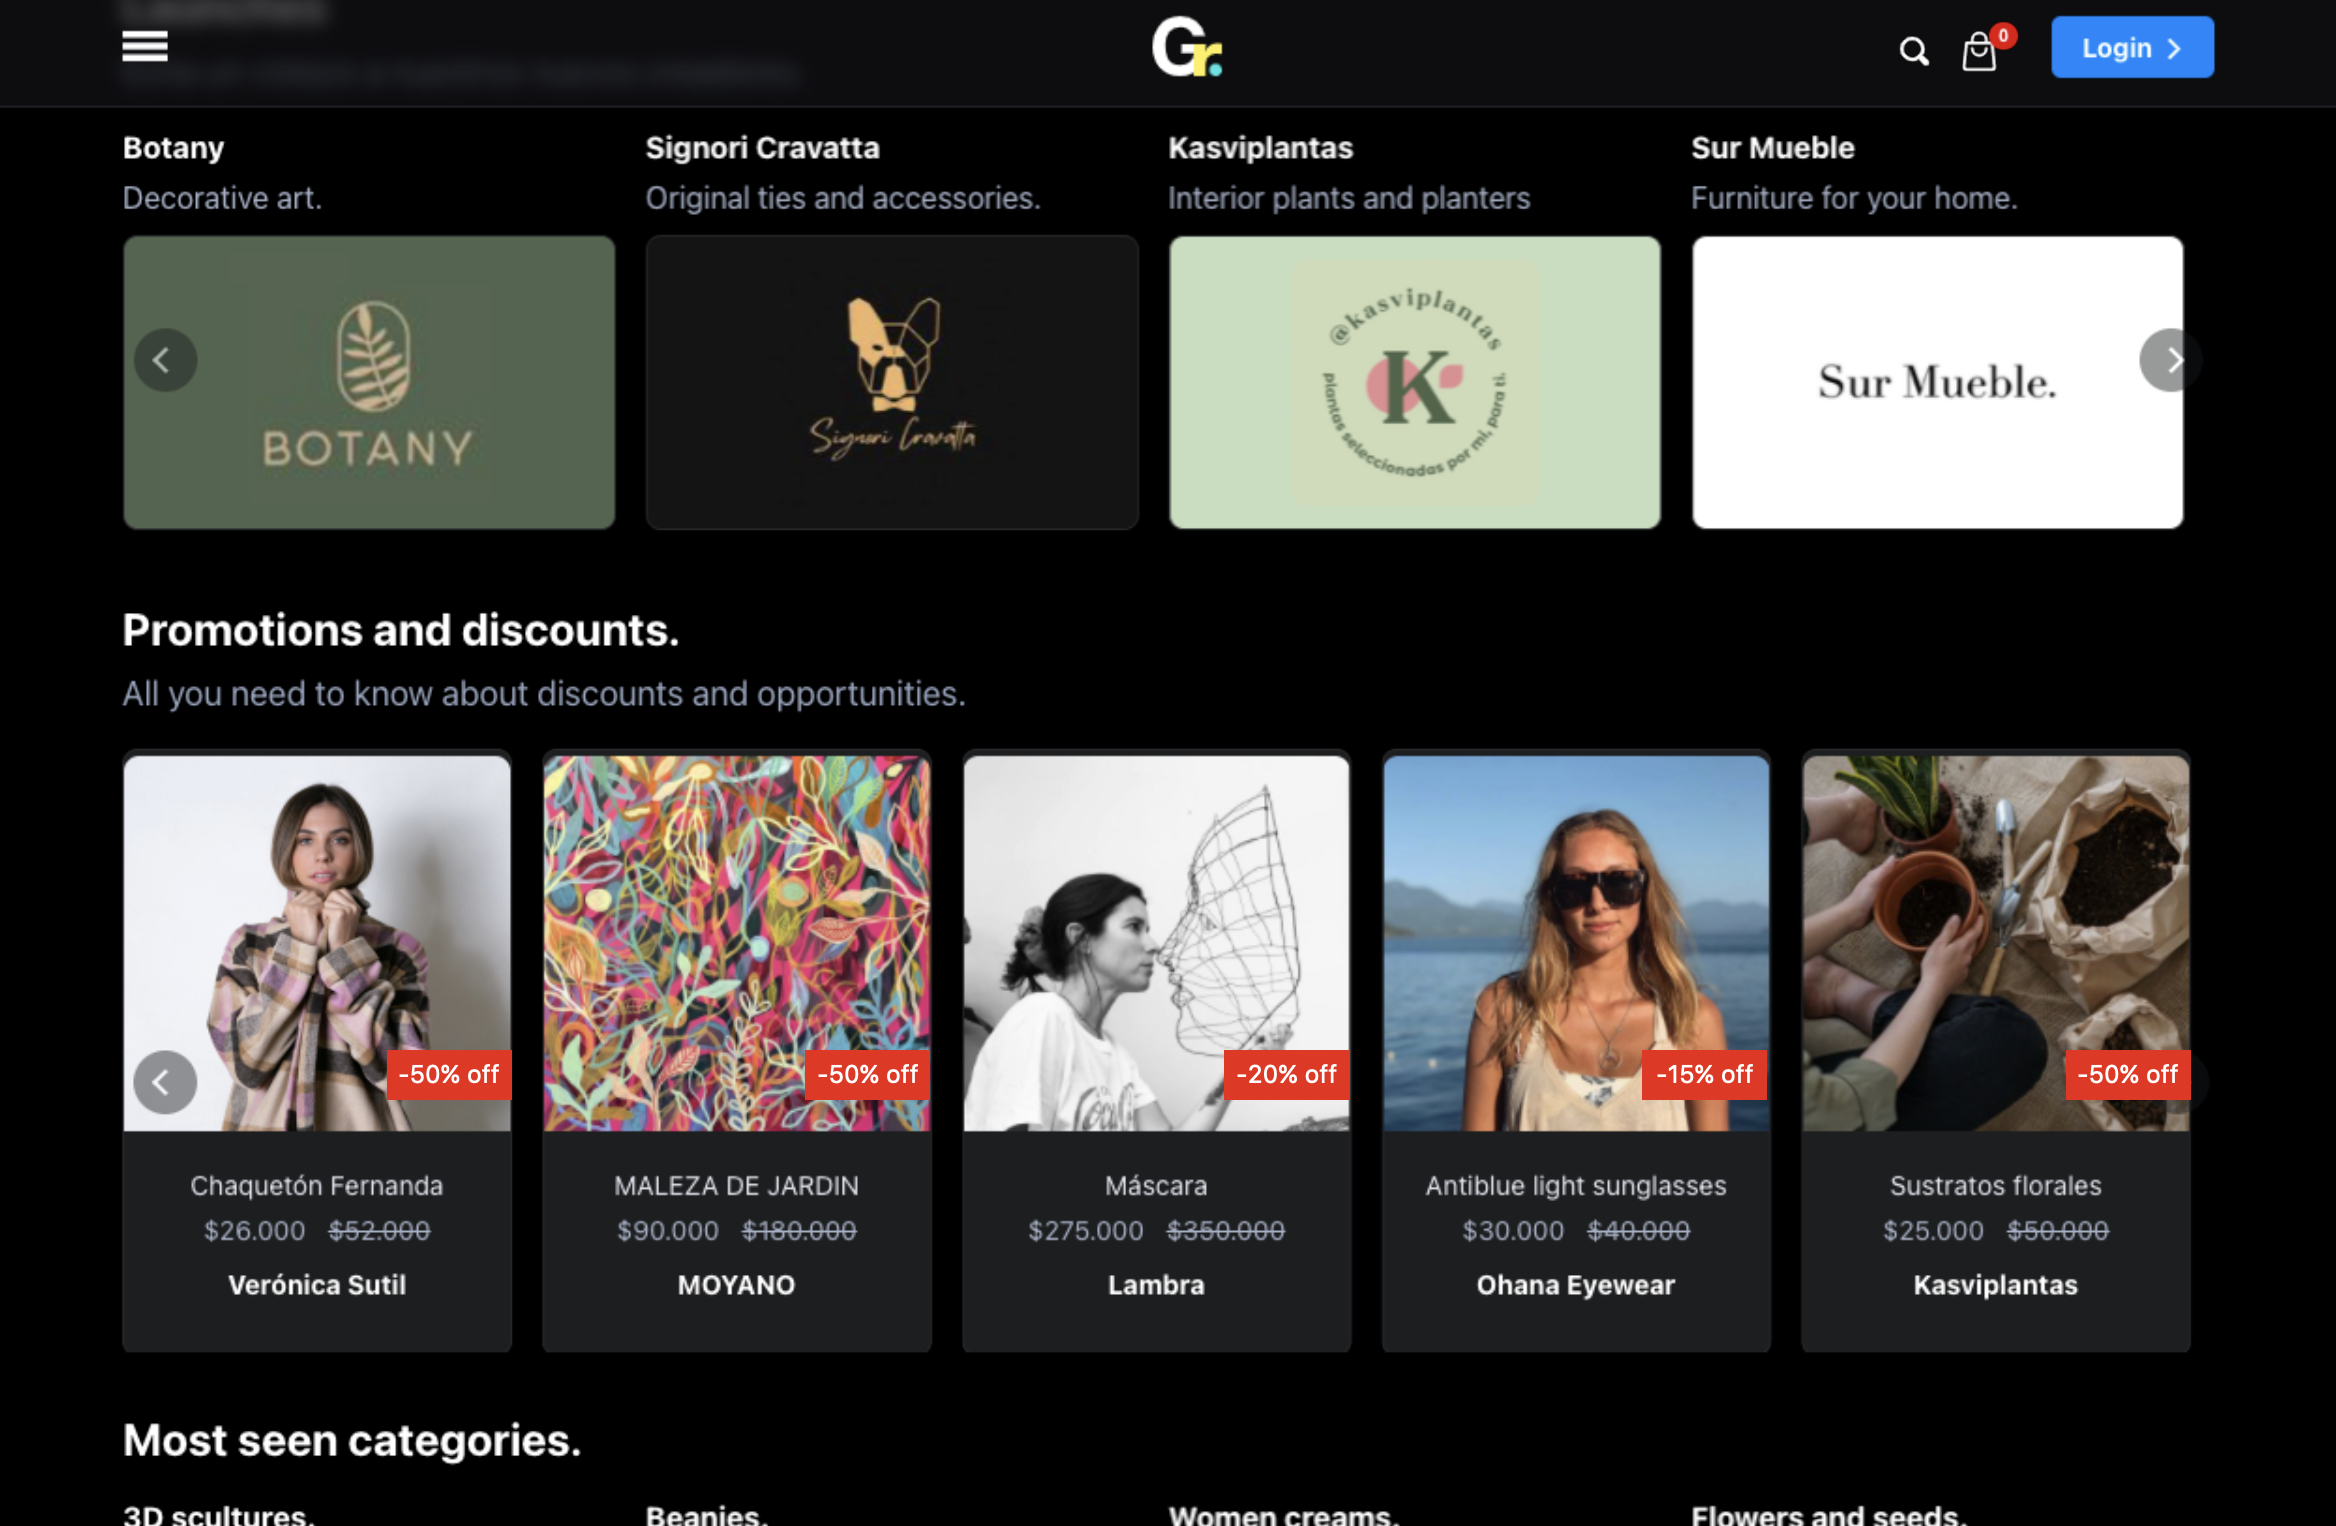2336x1526 pixels.
Task: Click the -15% off badge on sunglasses
Action: tap(1705, 1075)
